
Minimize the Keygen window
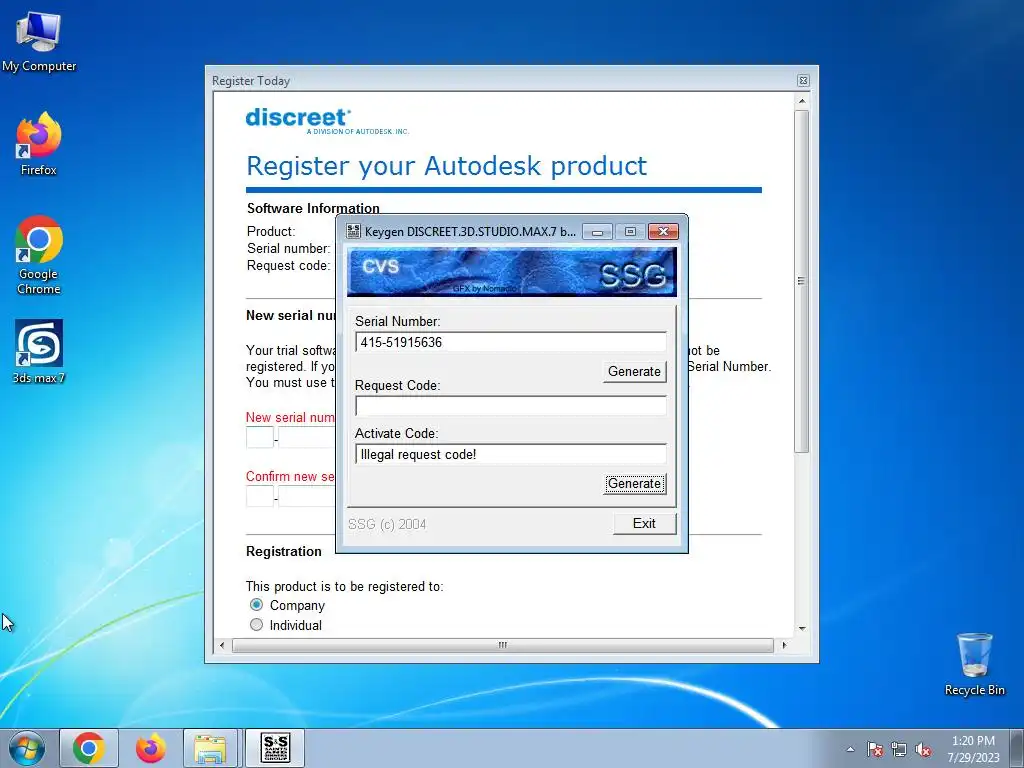click(x=597, y=231)
